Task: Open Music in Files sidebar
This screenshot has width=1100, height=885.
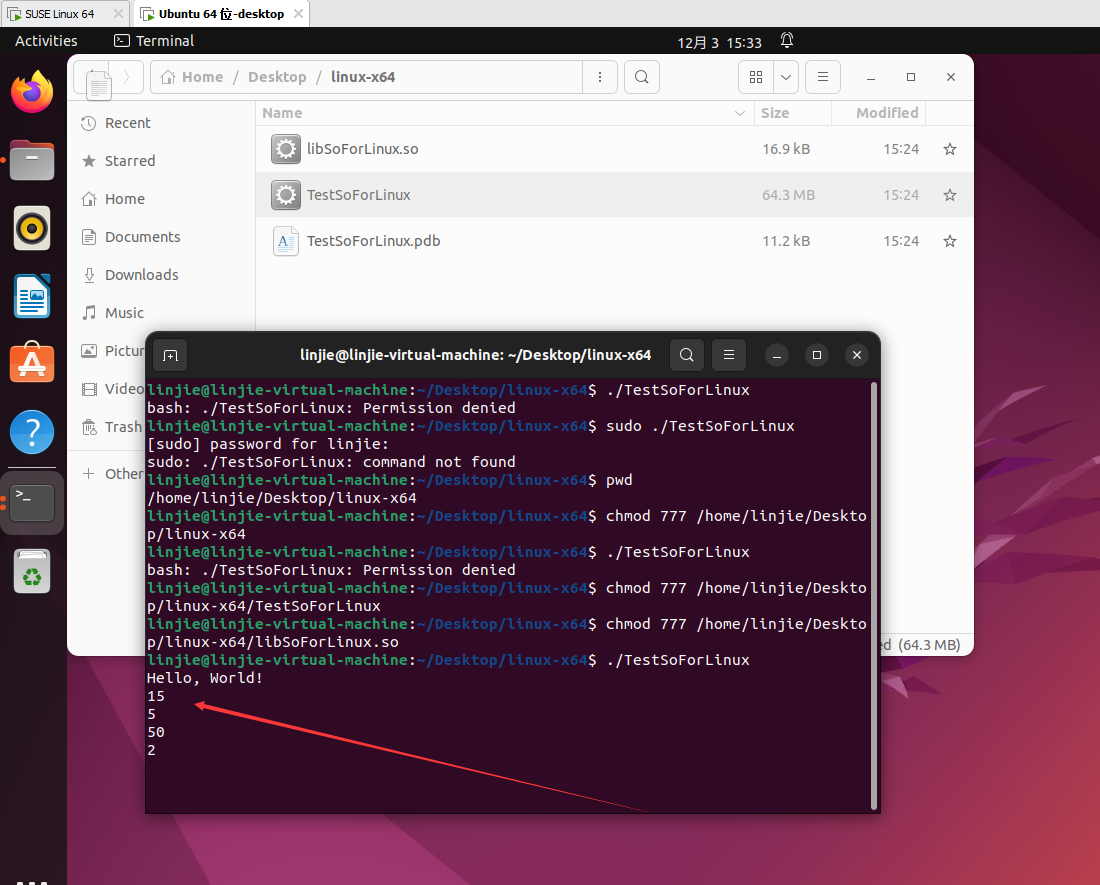Action: pyautogui.click(x=124, y=313)
